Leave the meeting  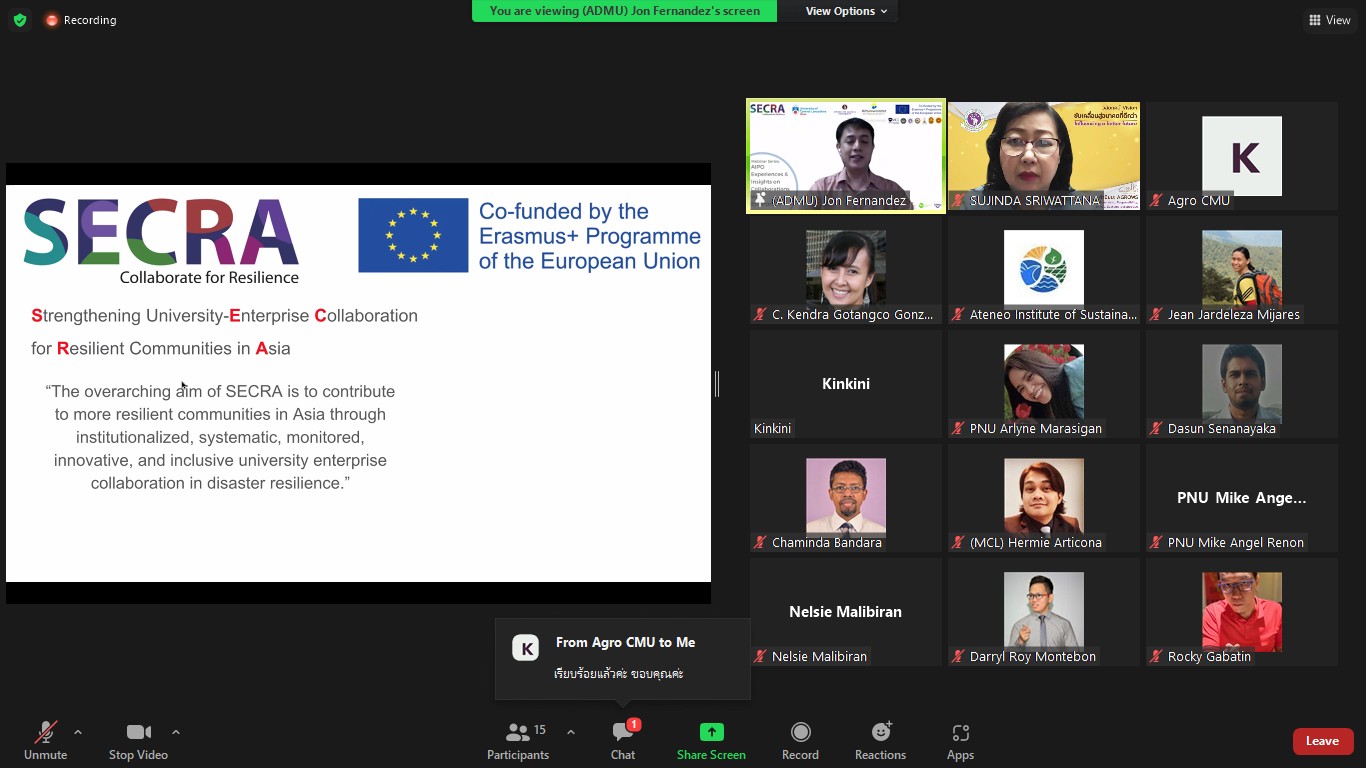(x=1322, y=741)
